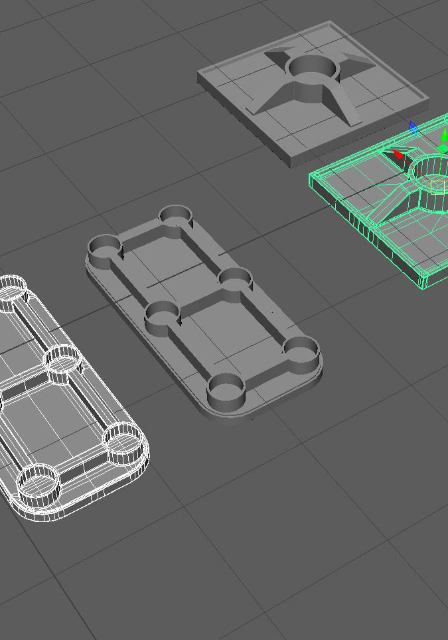Click rightmost corner cylinder on solid six-cylinder plate
The height and width of the screenshot is (640, 448).
click(x=301, y=350)
